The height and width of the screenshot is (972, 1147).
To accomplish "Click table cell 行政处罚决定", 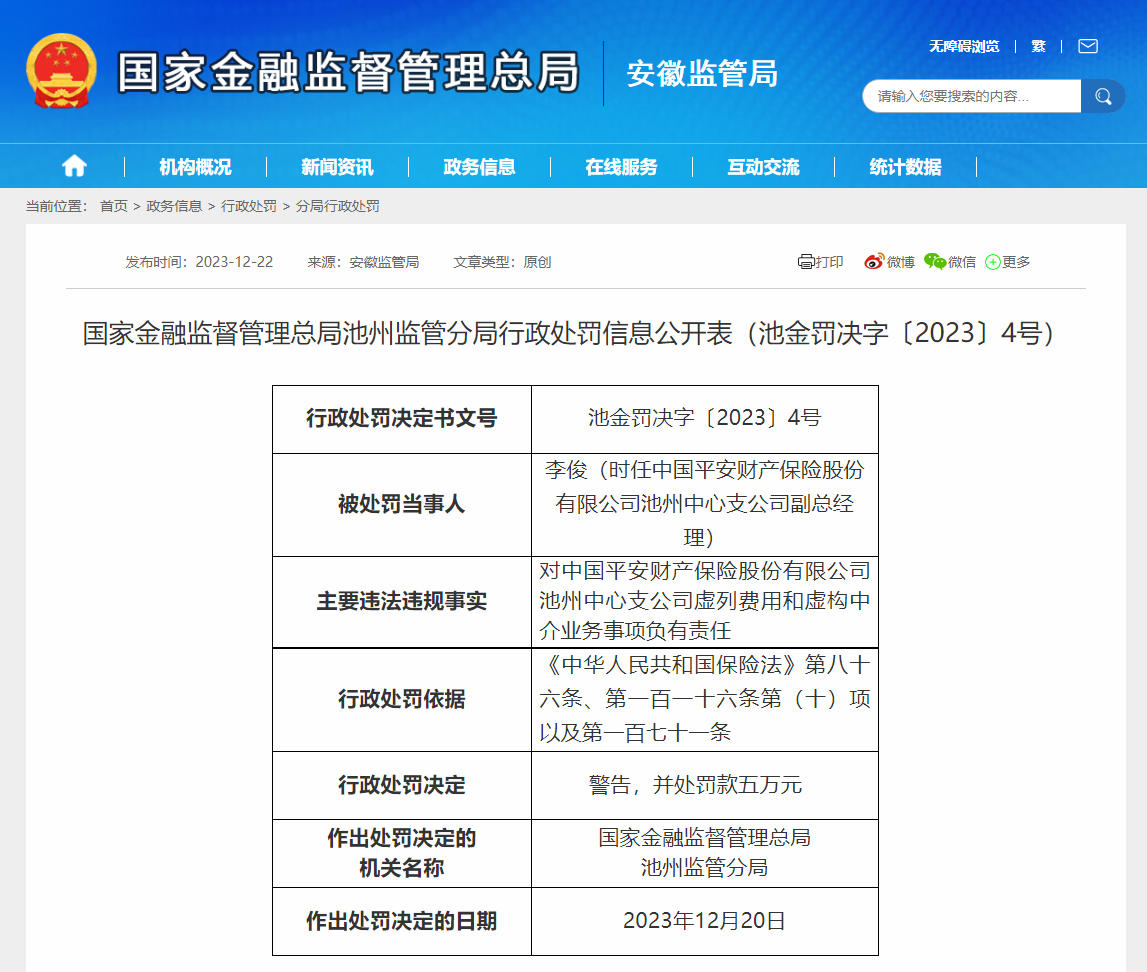I will point(402,785).
